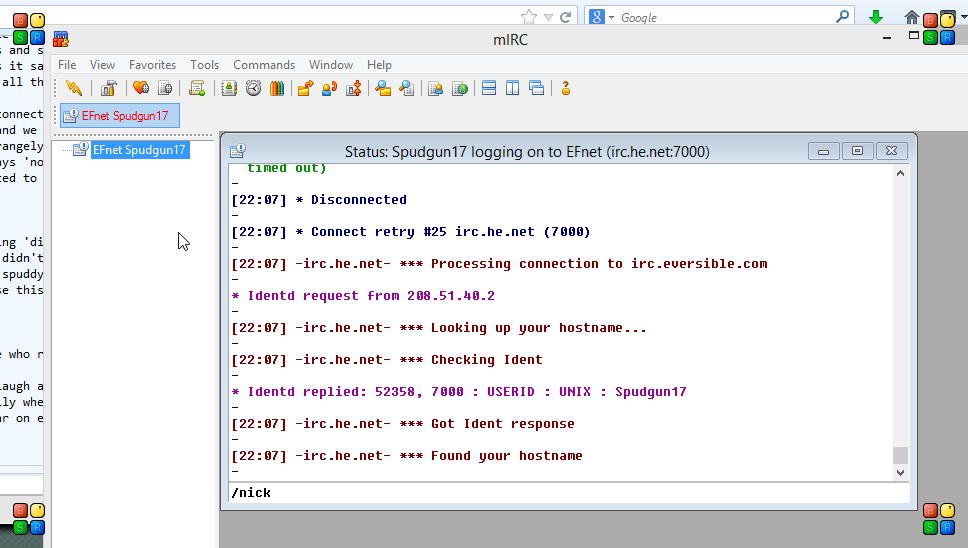Click the Send File folder icon
Image resolution: width=968 pixels, height=548 pixels.
point(305,88)
